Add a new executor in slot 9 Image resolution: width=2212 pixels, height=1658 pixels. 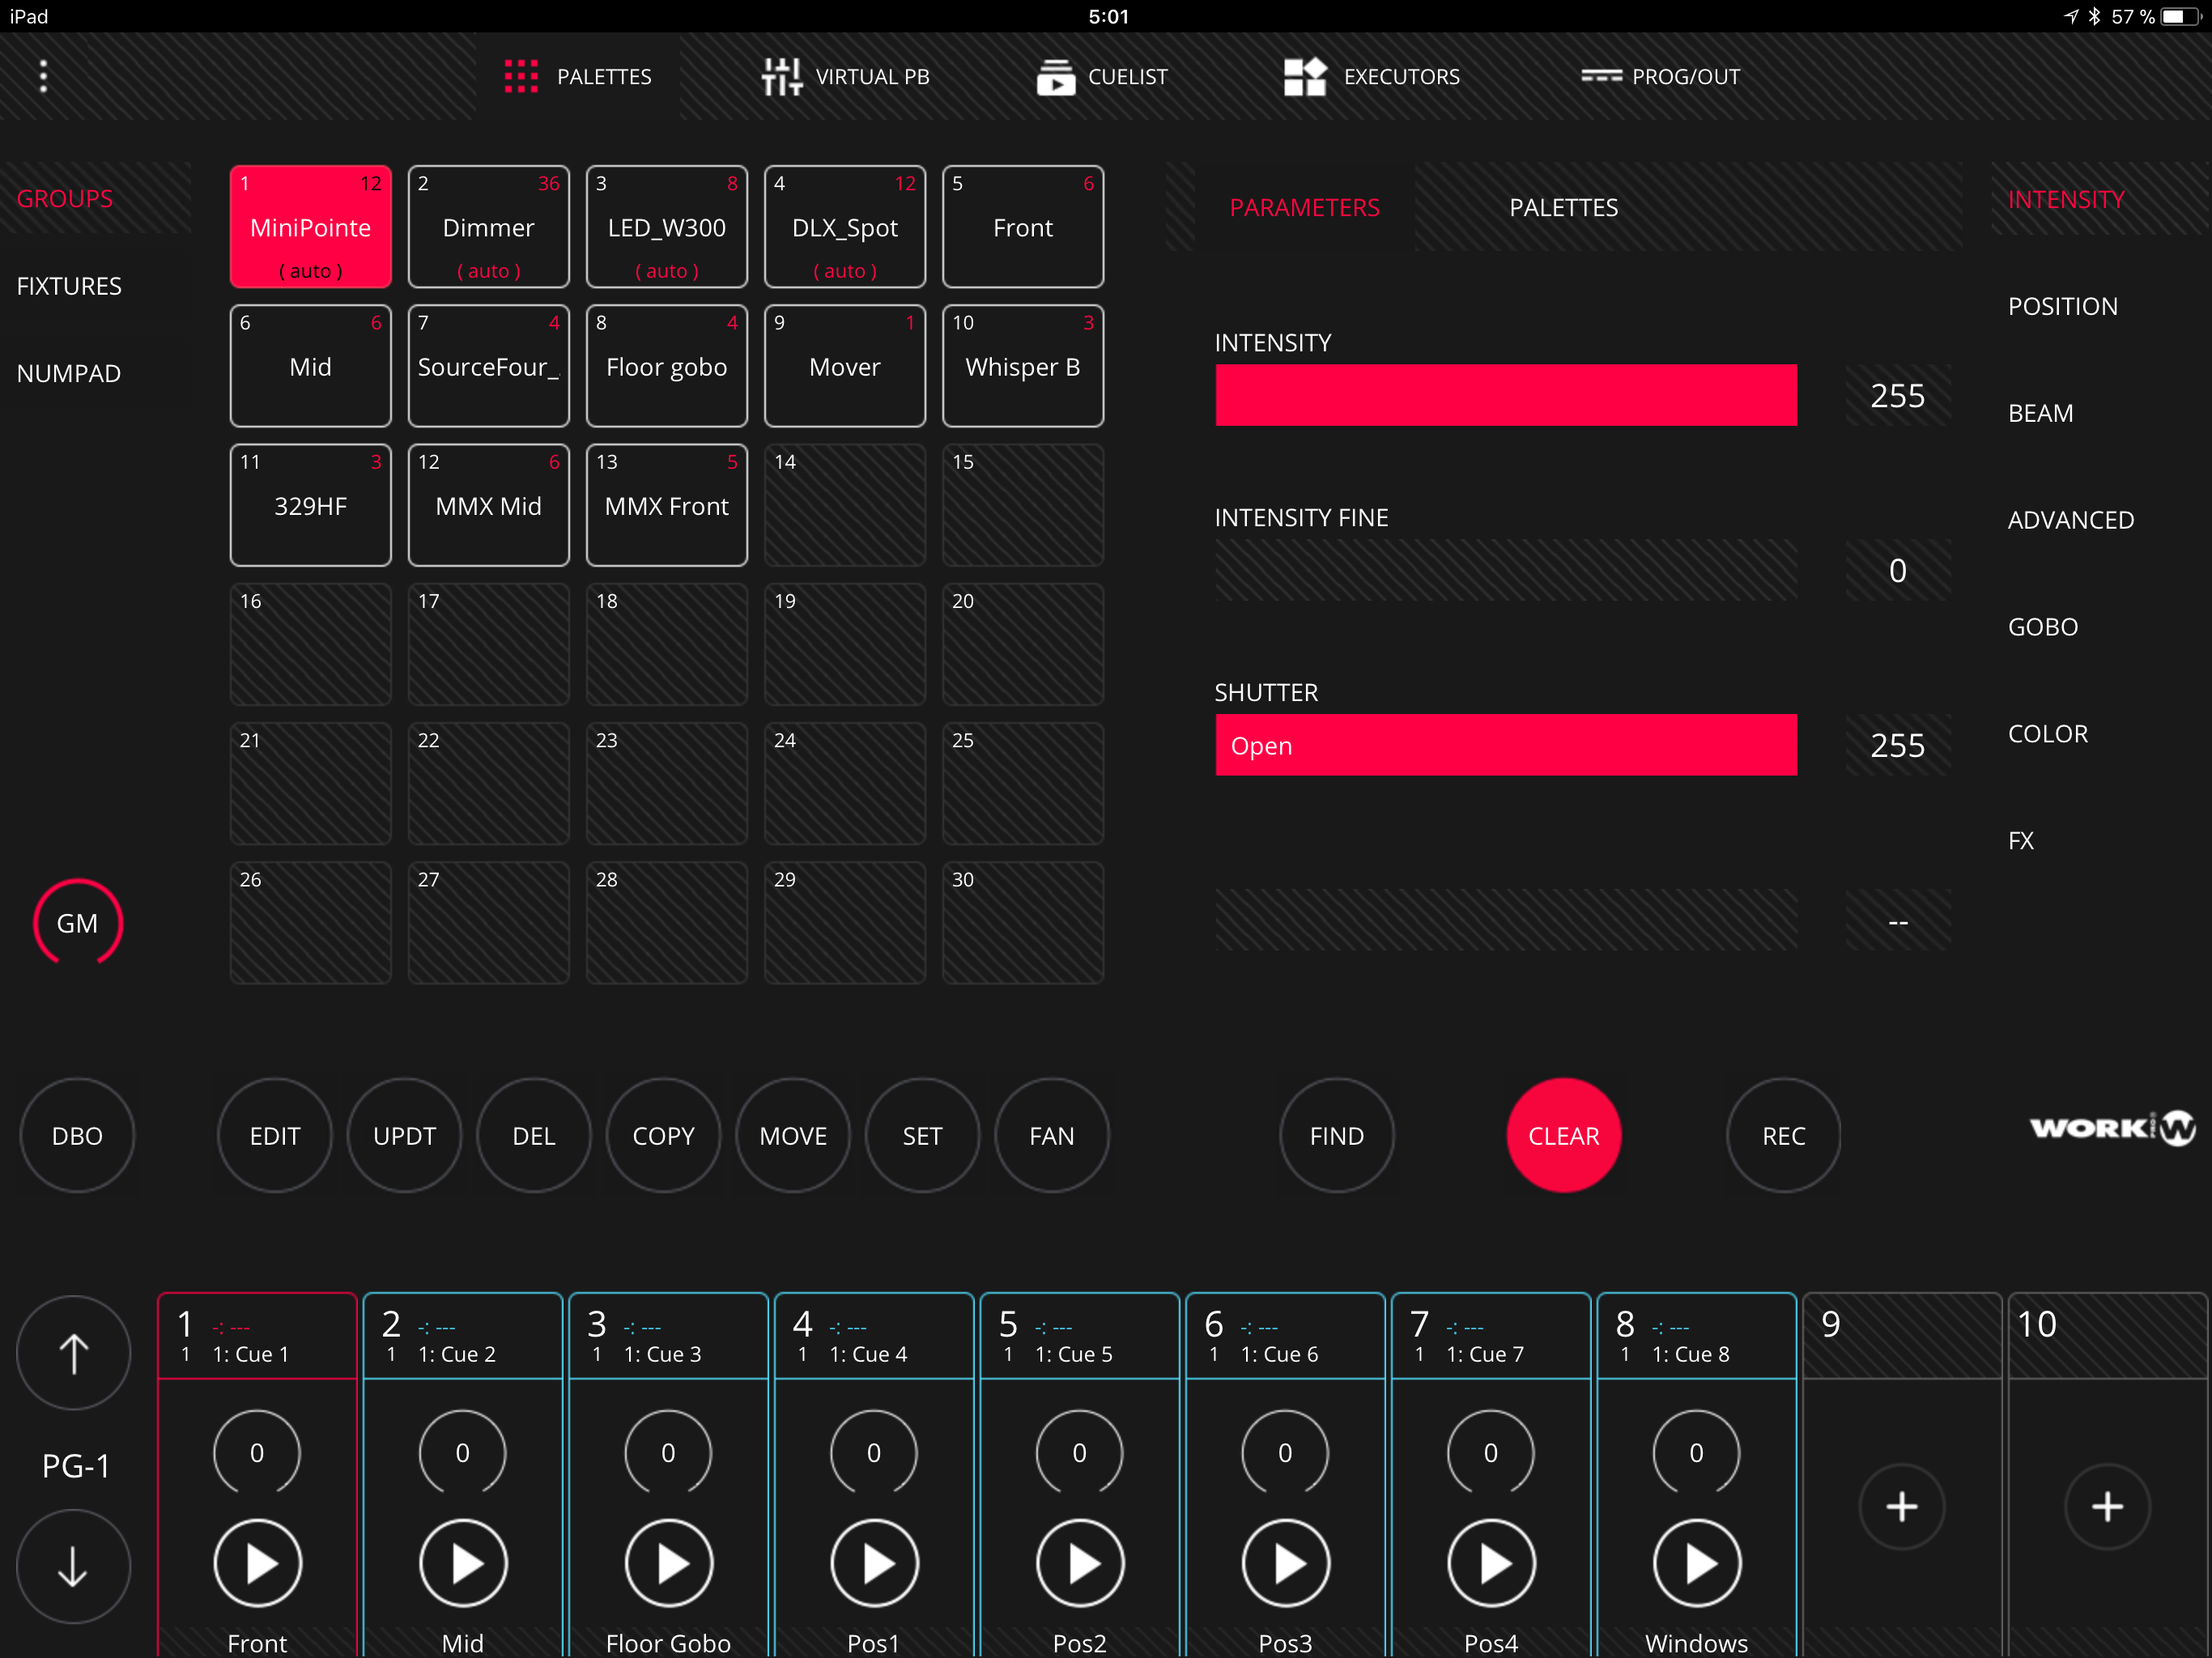point(1901,1506)
